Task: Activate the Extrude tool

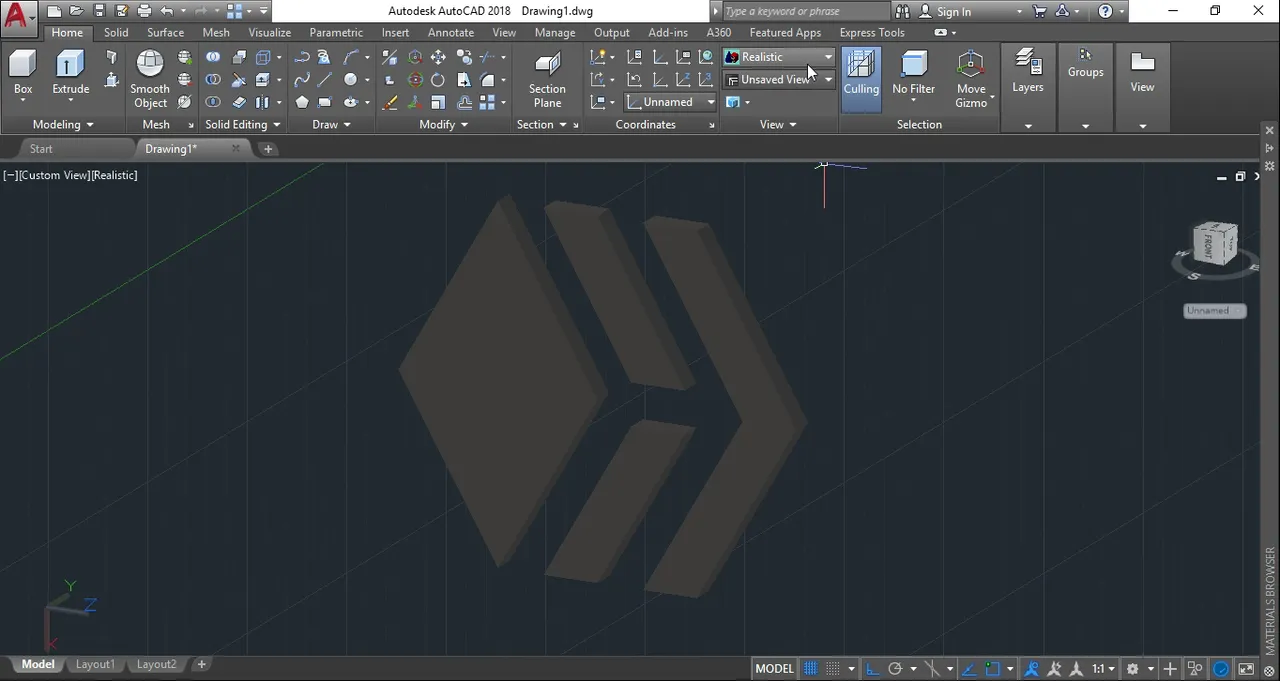Action: 71,75
